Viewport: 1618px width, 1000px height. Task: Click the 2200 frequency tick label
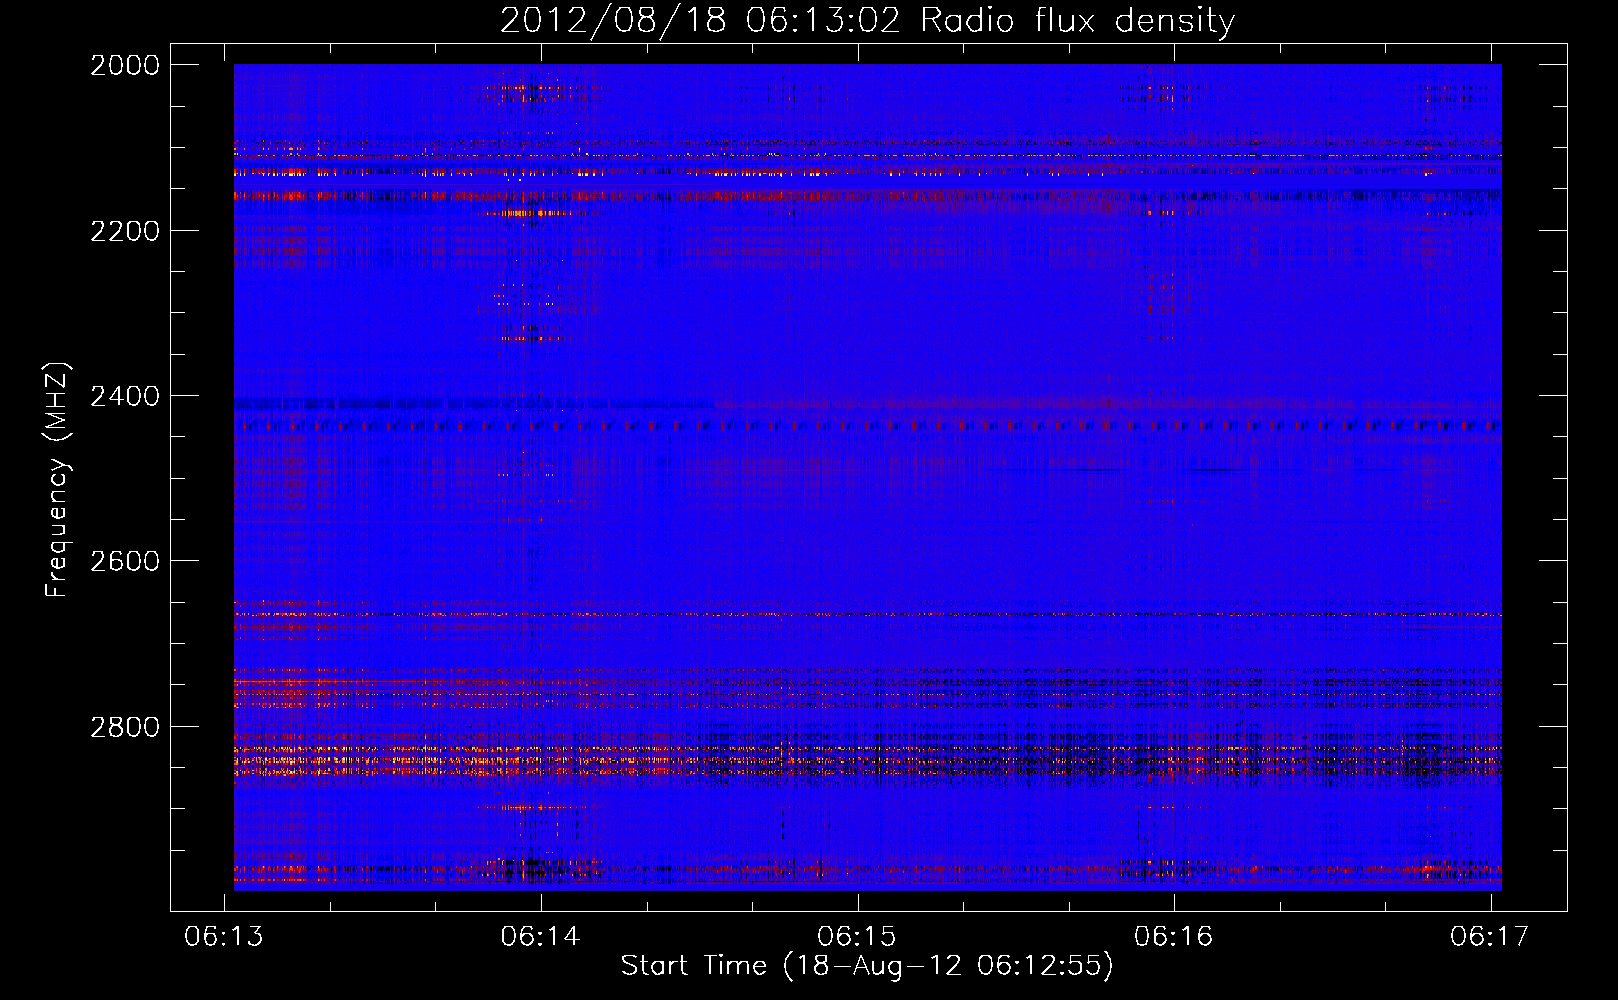tap(125, 231)
